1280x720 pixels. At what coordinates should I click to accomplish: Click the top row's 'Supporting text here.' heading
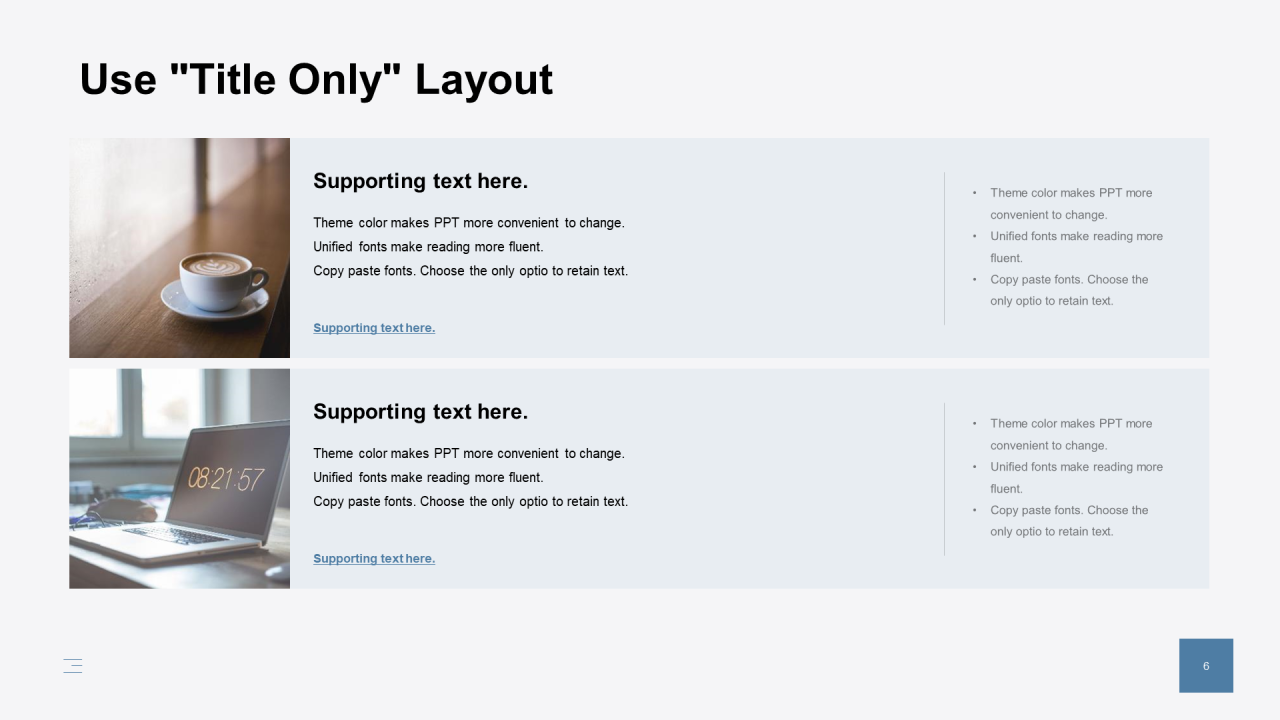coord(421,181)
